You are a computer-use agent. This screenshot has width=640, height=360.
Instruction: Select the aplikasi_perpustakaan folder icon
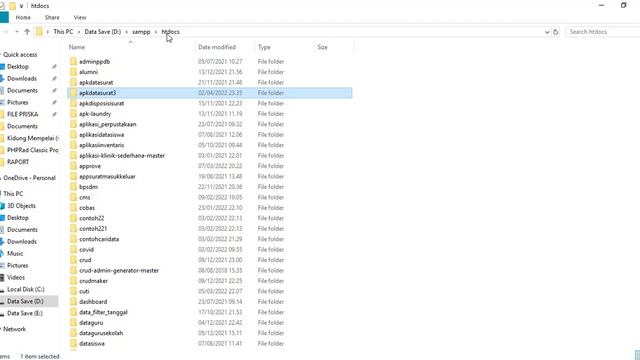(73, 124)
